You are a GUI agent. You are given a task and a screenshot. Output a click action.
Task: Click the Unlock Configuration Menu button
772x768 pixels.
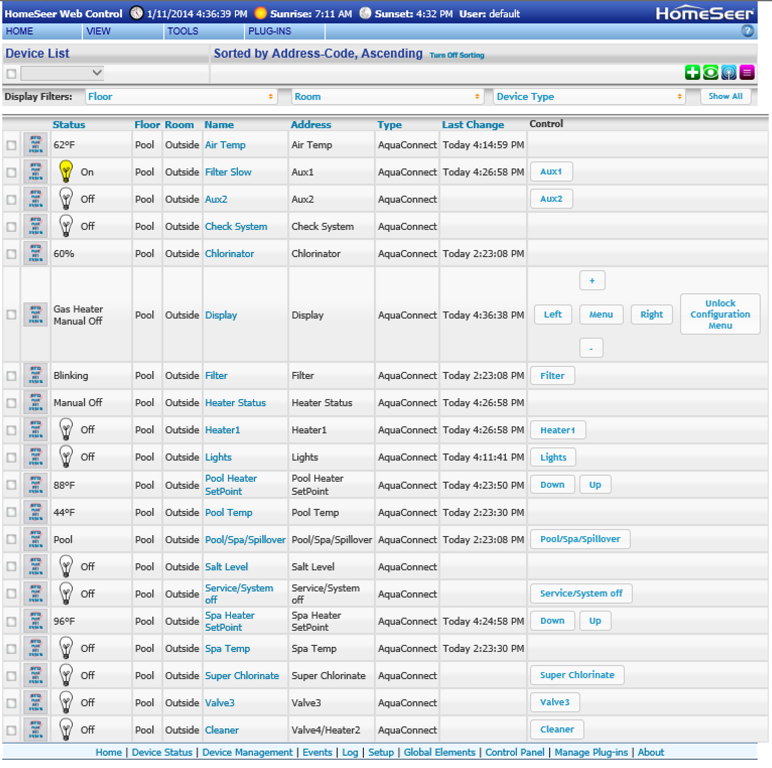720,314
